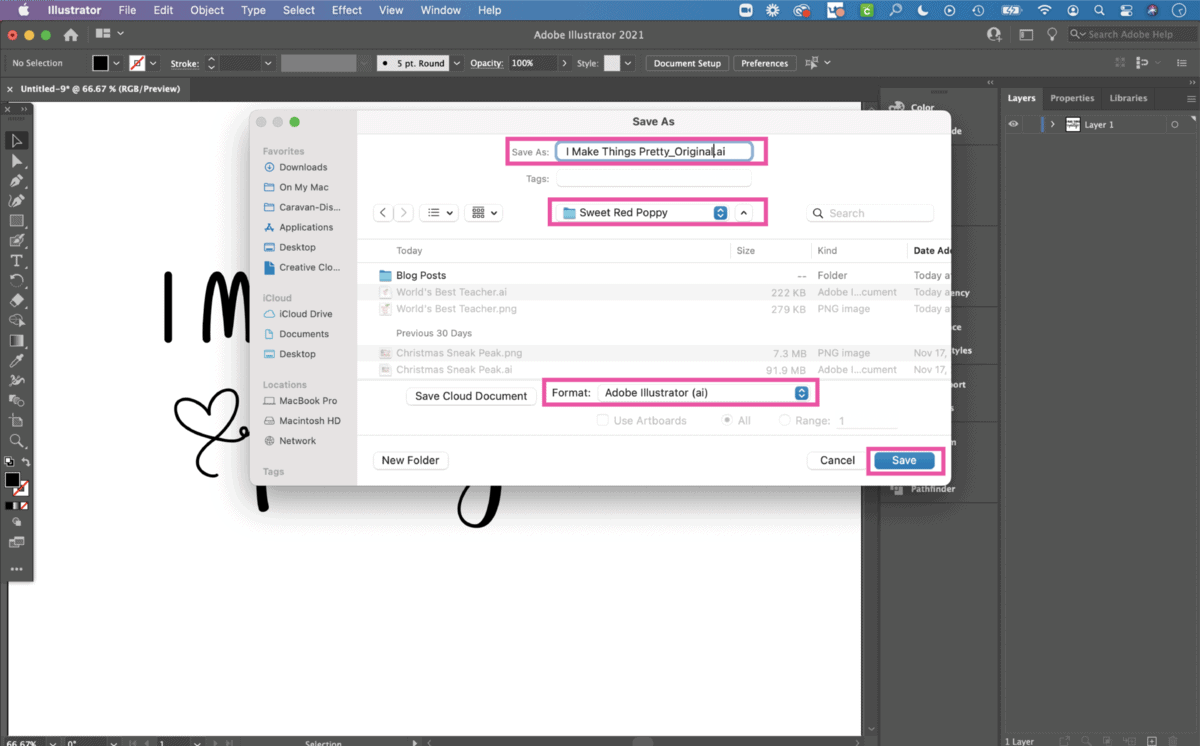Select the Direct Selection tool
Screen dimensions: 1200x746
click(x=17, y=160)
